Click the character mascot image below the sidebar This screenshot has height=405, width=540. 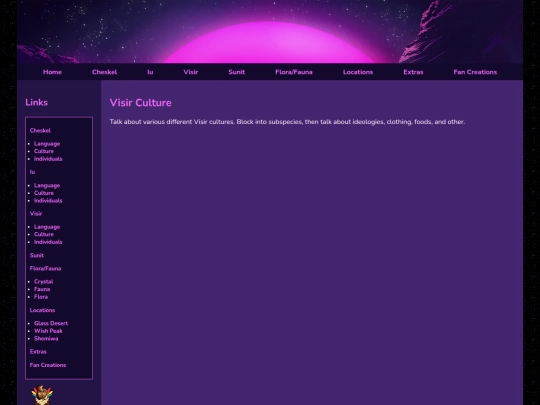click(42, 395)
